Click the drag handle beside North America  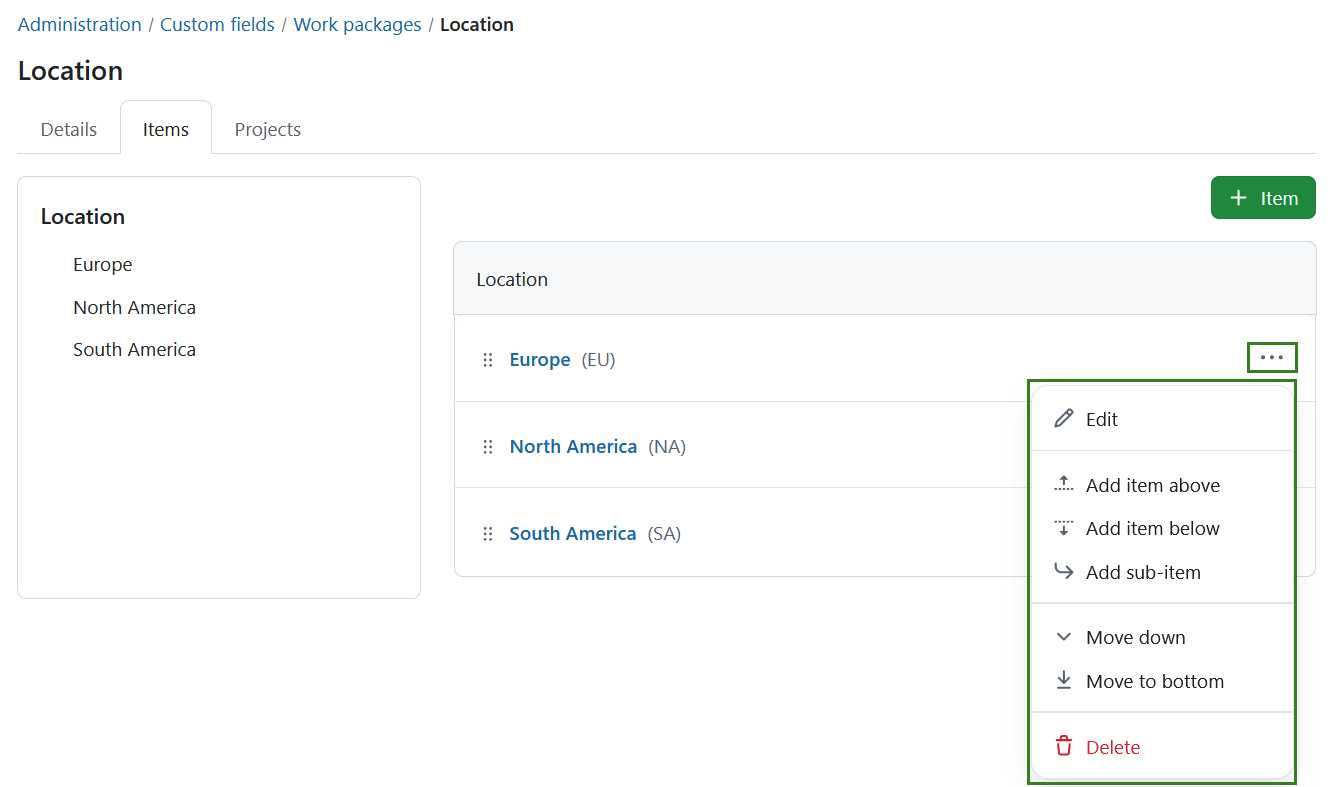pos(488,446)
